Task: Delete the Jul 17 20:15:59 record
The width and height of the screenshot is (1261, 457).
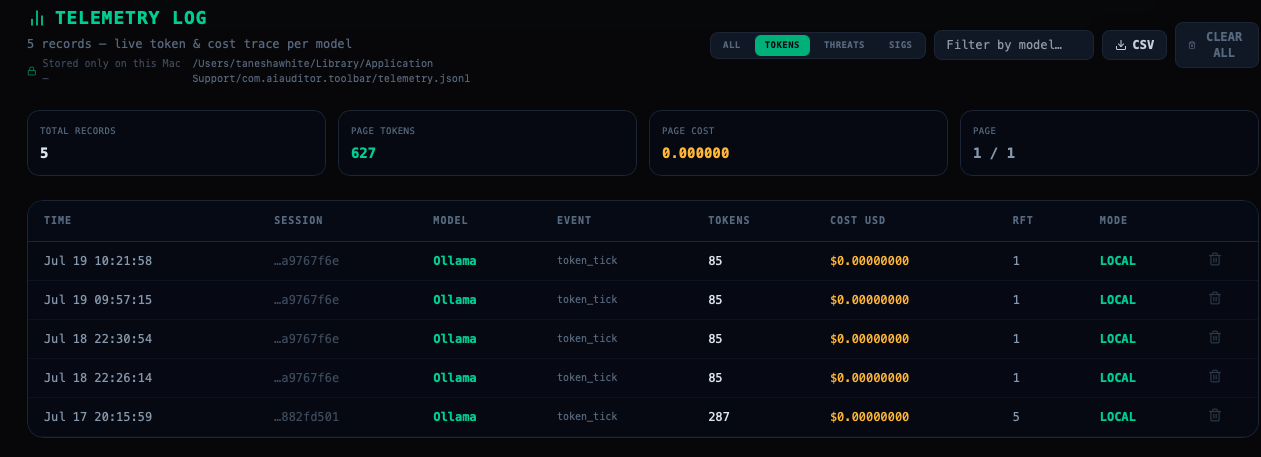Action: (x=1215, y=415)
